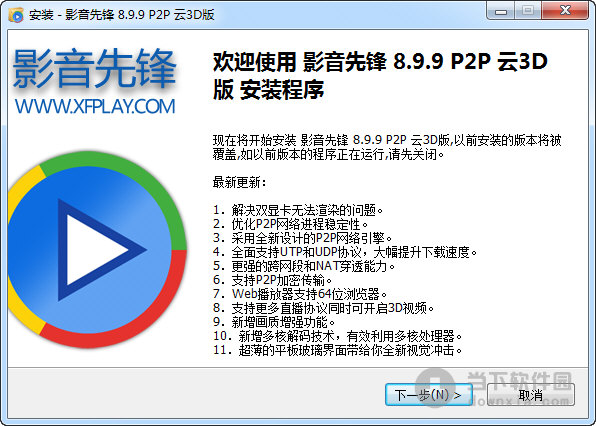The width and height of the screenshot is (596, 426).
Task: Click update item 11 about 平板玻璃界面
Action: coord(337,350)
